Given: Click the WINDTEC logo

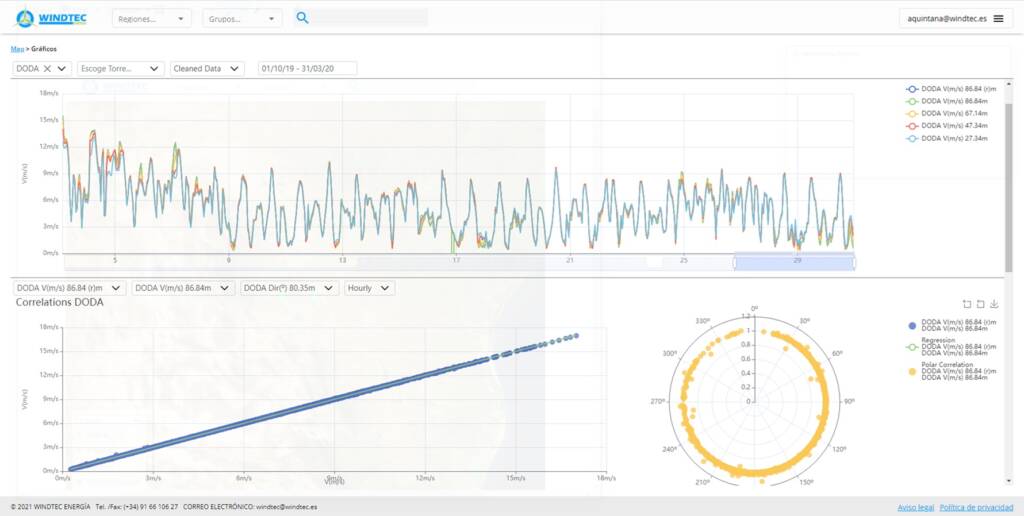Looking at the screenshot, I should click(x=51, y=18).
